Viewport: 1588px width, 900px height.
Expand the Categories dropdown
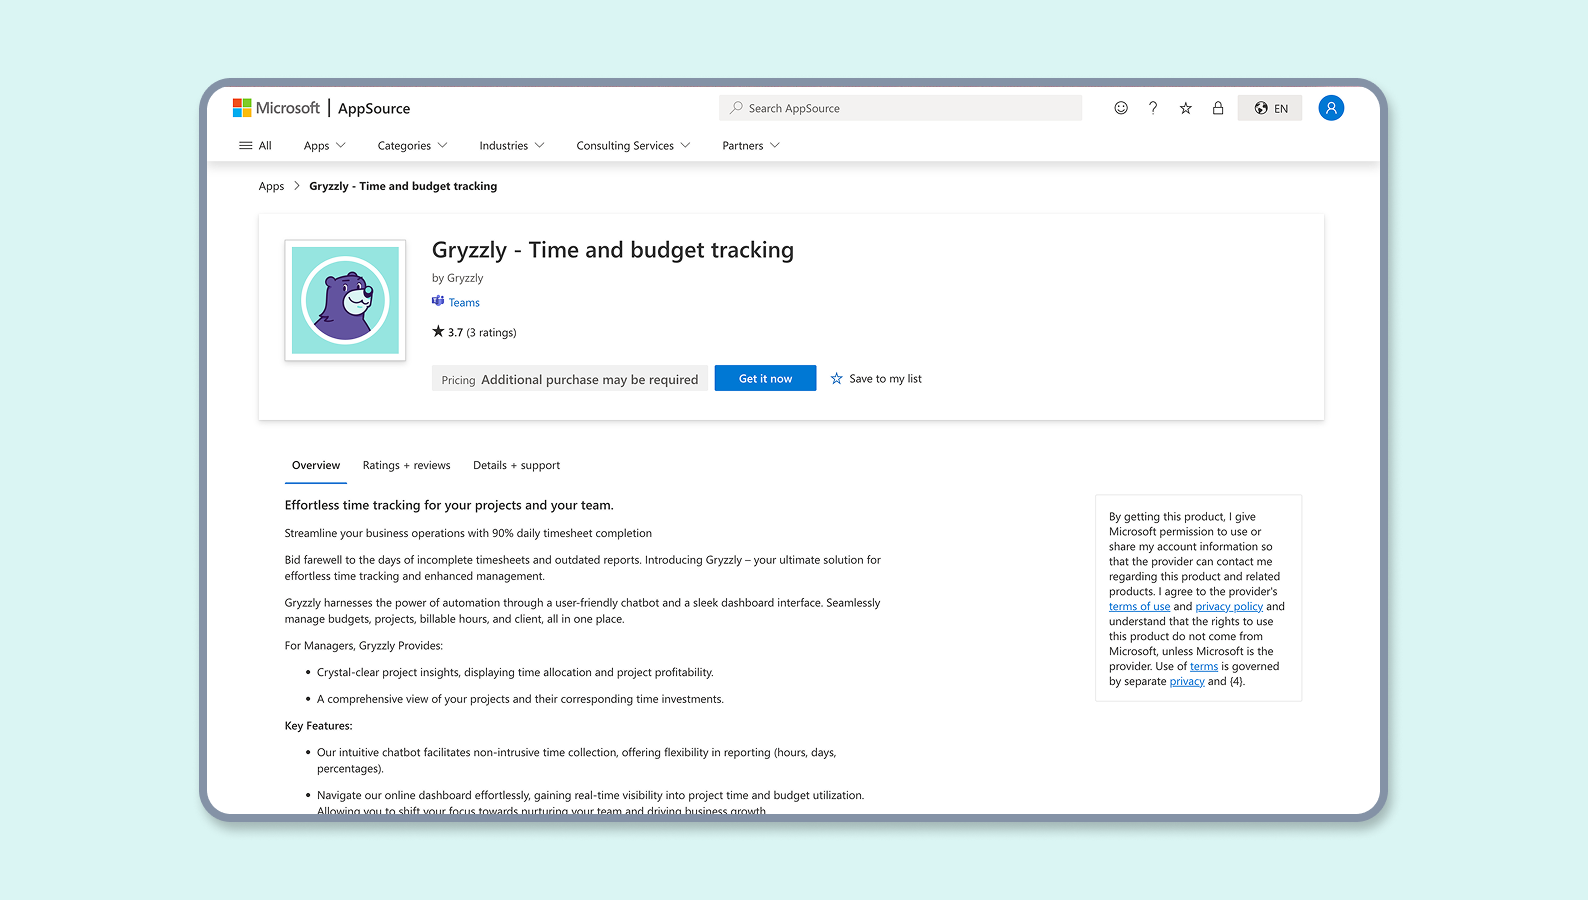[412, 146]
